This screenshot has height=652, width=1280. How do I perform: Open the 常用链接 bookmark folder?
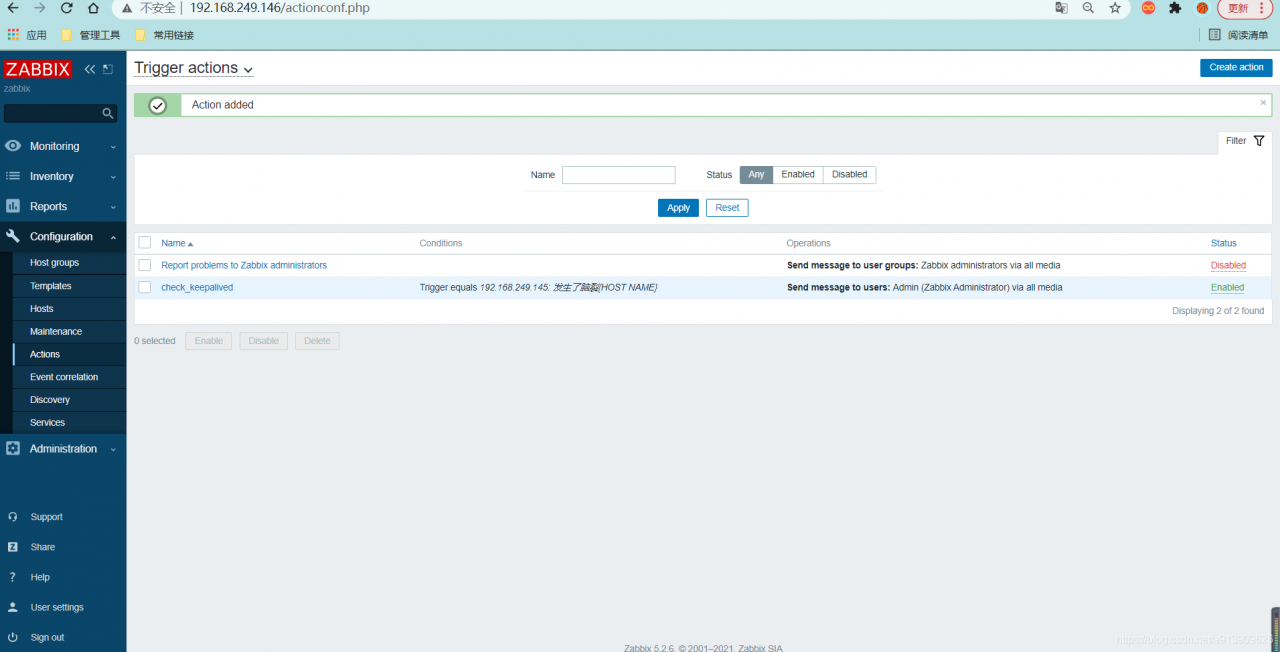pos(164,35)
